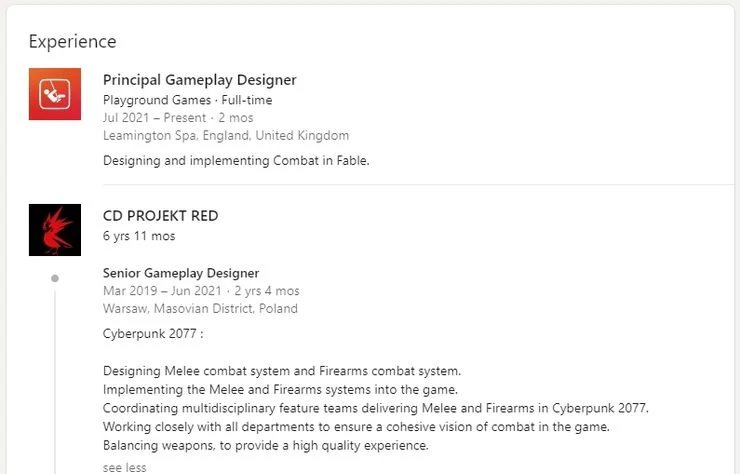The width and height of the screenshot is (740, 474).
Task: Open the CD PROJEKT RED company name
Action: (x=160, y=216)
